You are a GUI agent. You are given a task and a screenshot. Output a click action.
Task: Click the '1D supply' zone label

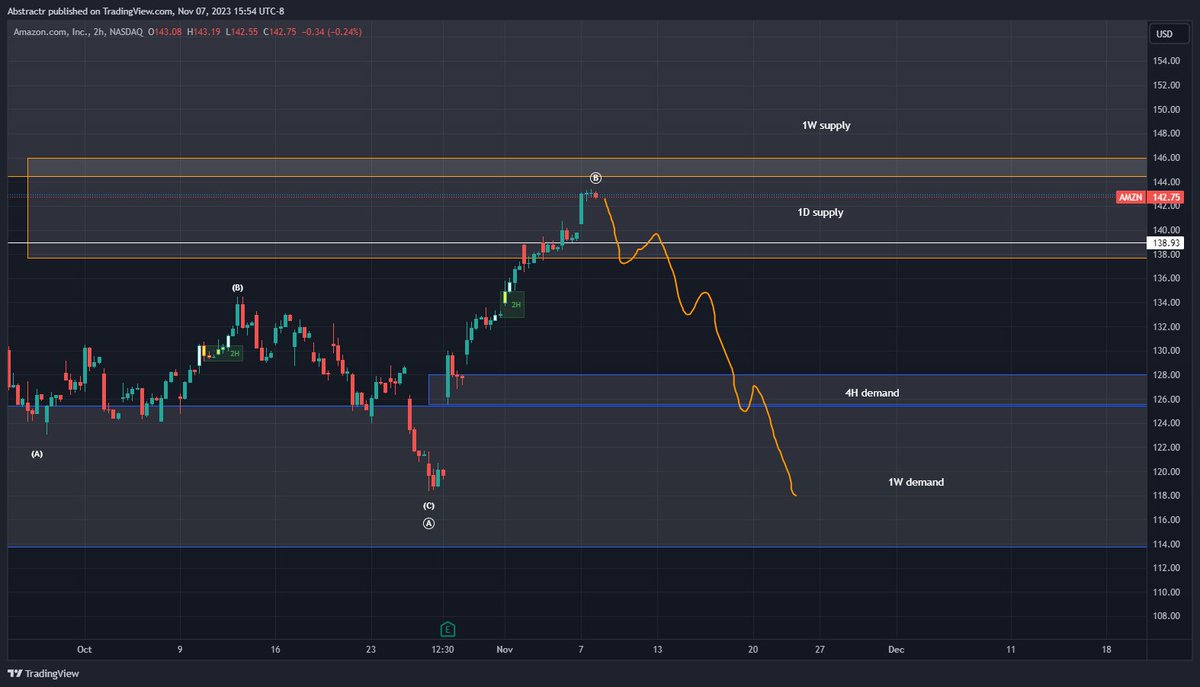[819, 213]
